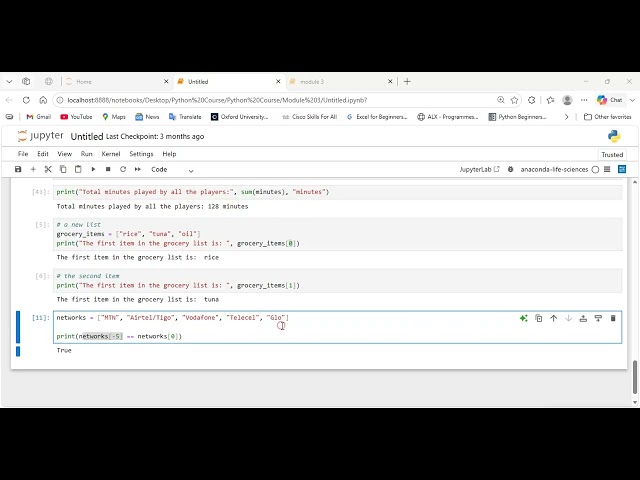The image size is (640, 480).
Task: Expand more bookmarks with the chevron
Action: 566,117
